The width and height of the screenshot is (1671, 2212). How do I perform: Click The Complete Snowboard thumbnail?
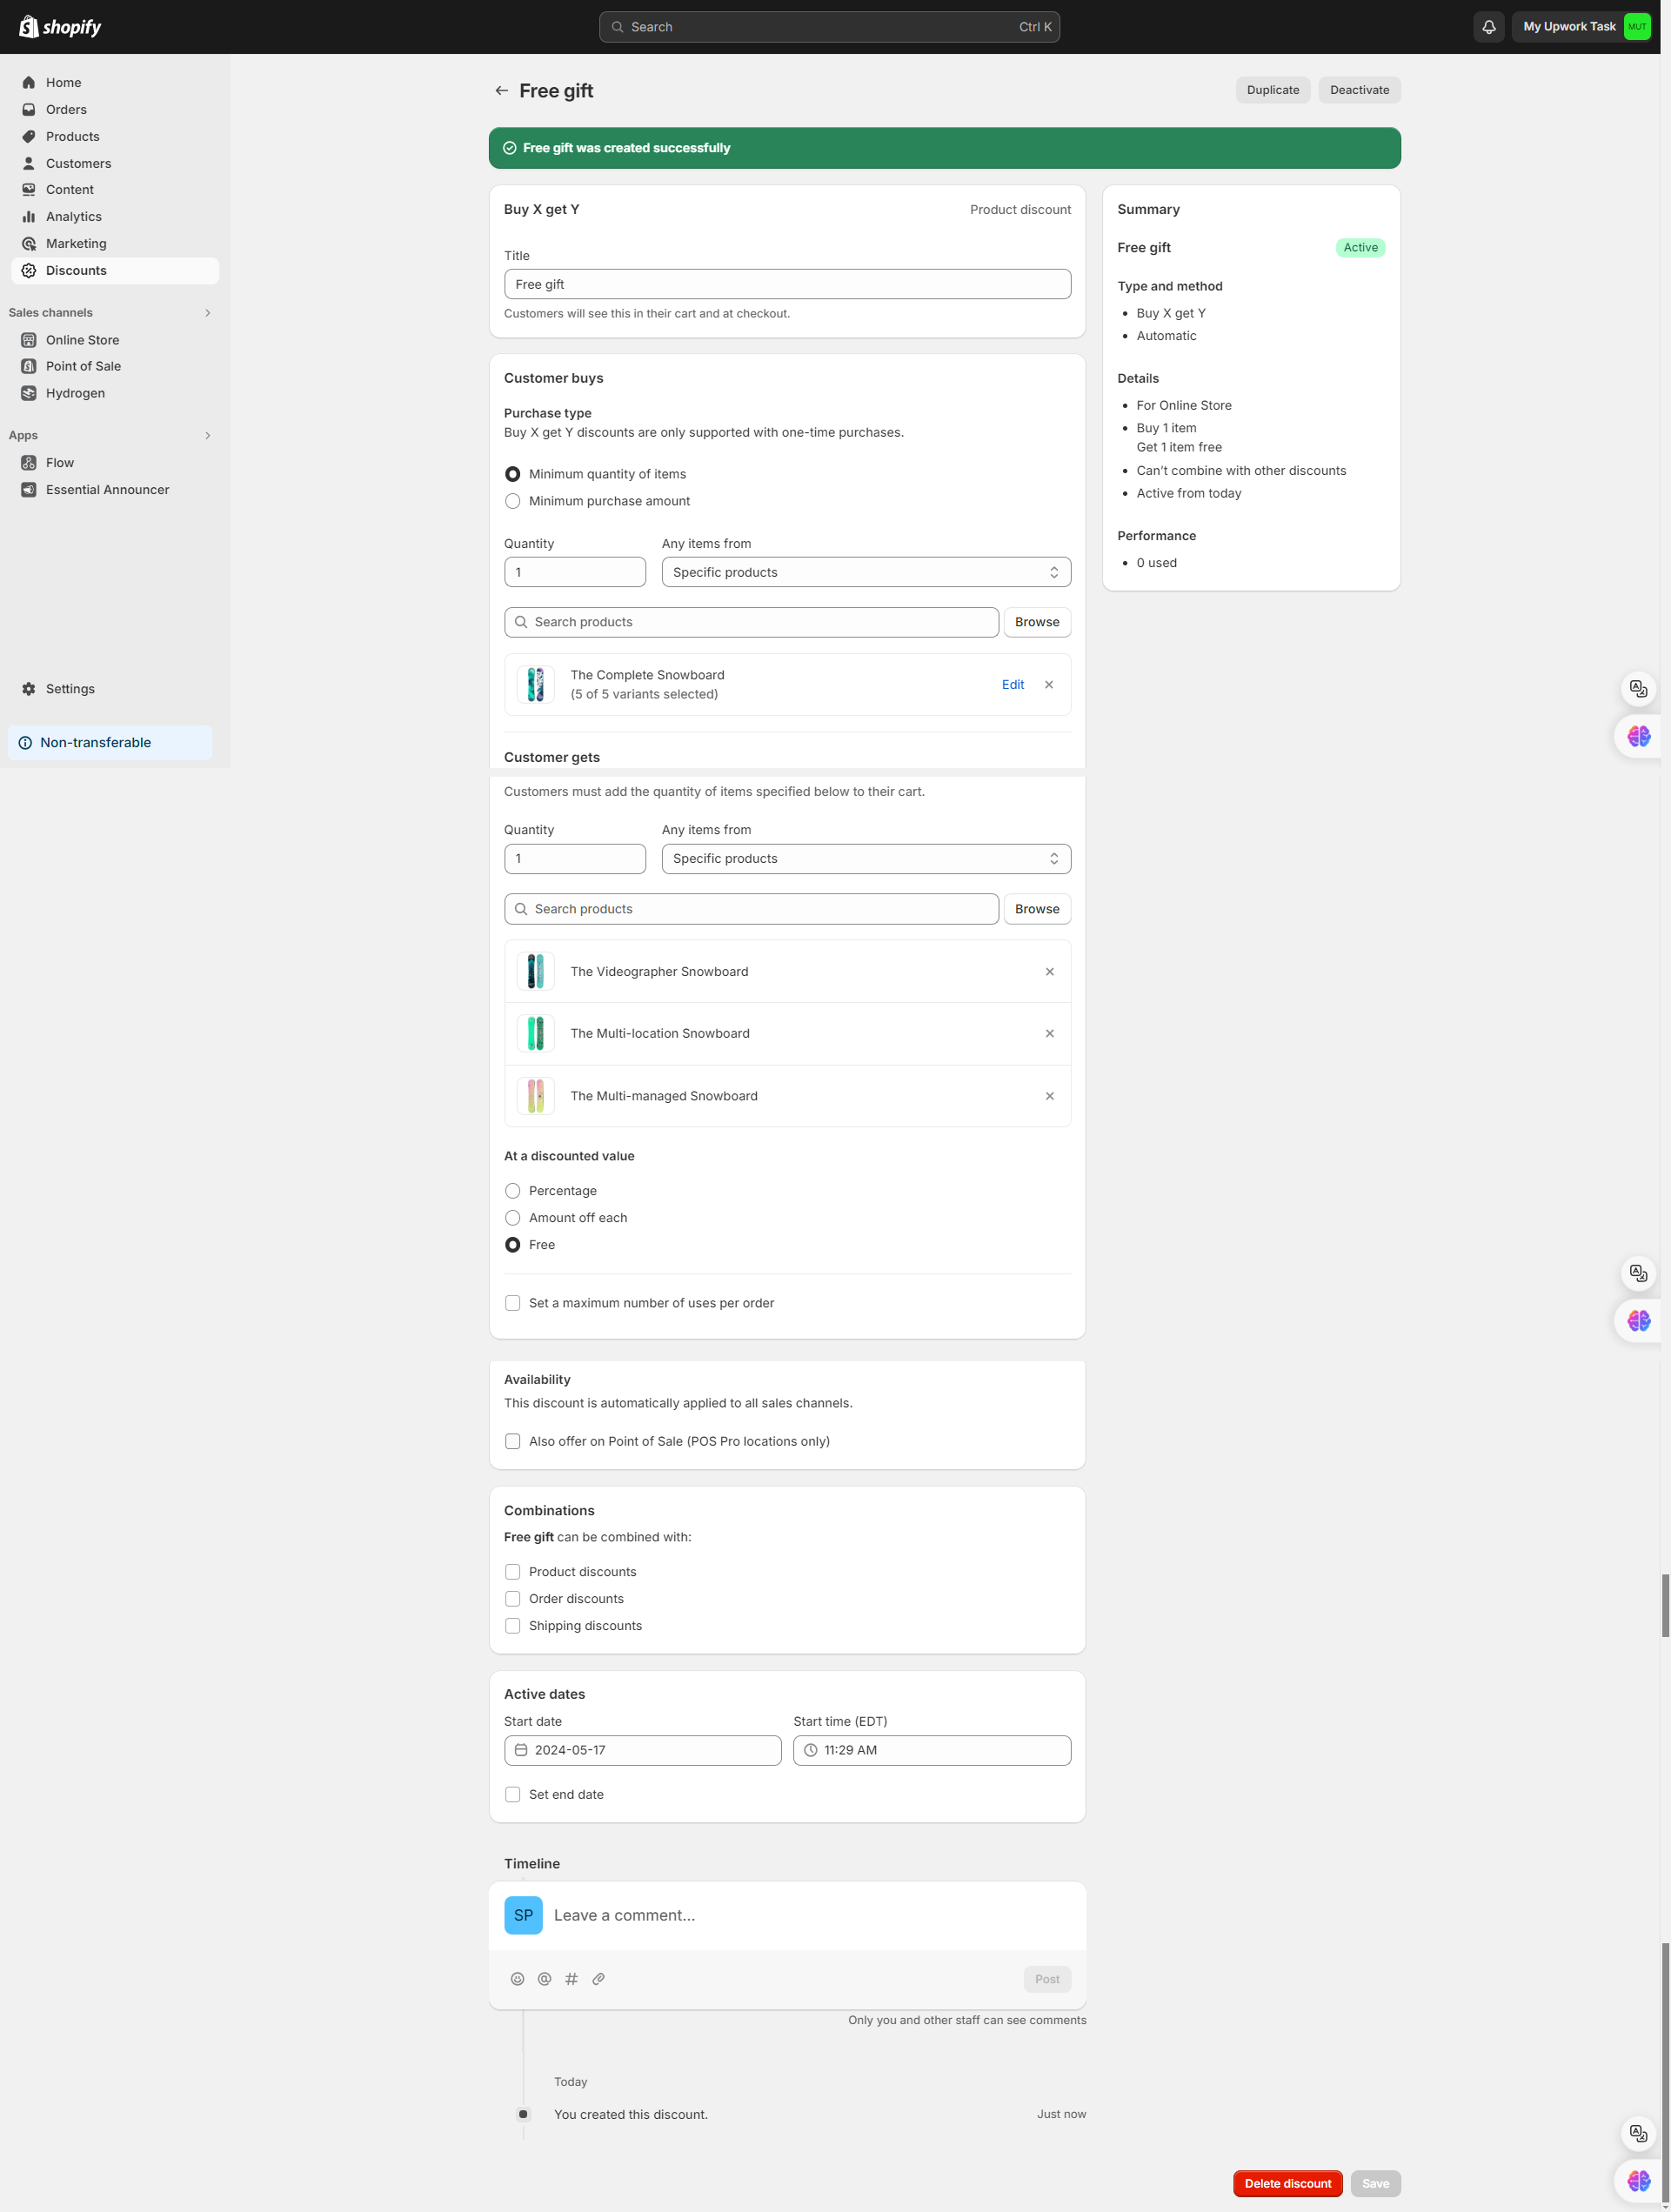coord(535,685)
